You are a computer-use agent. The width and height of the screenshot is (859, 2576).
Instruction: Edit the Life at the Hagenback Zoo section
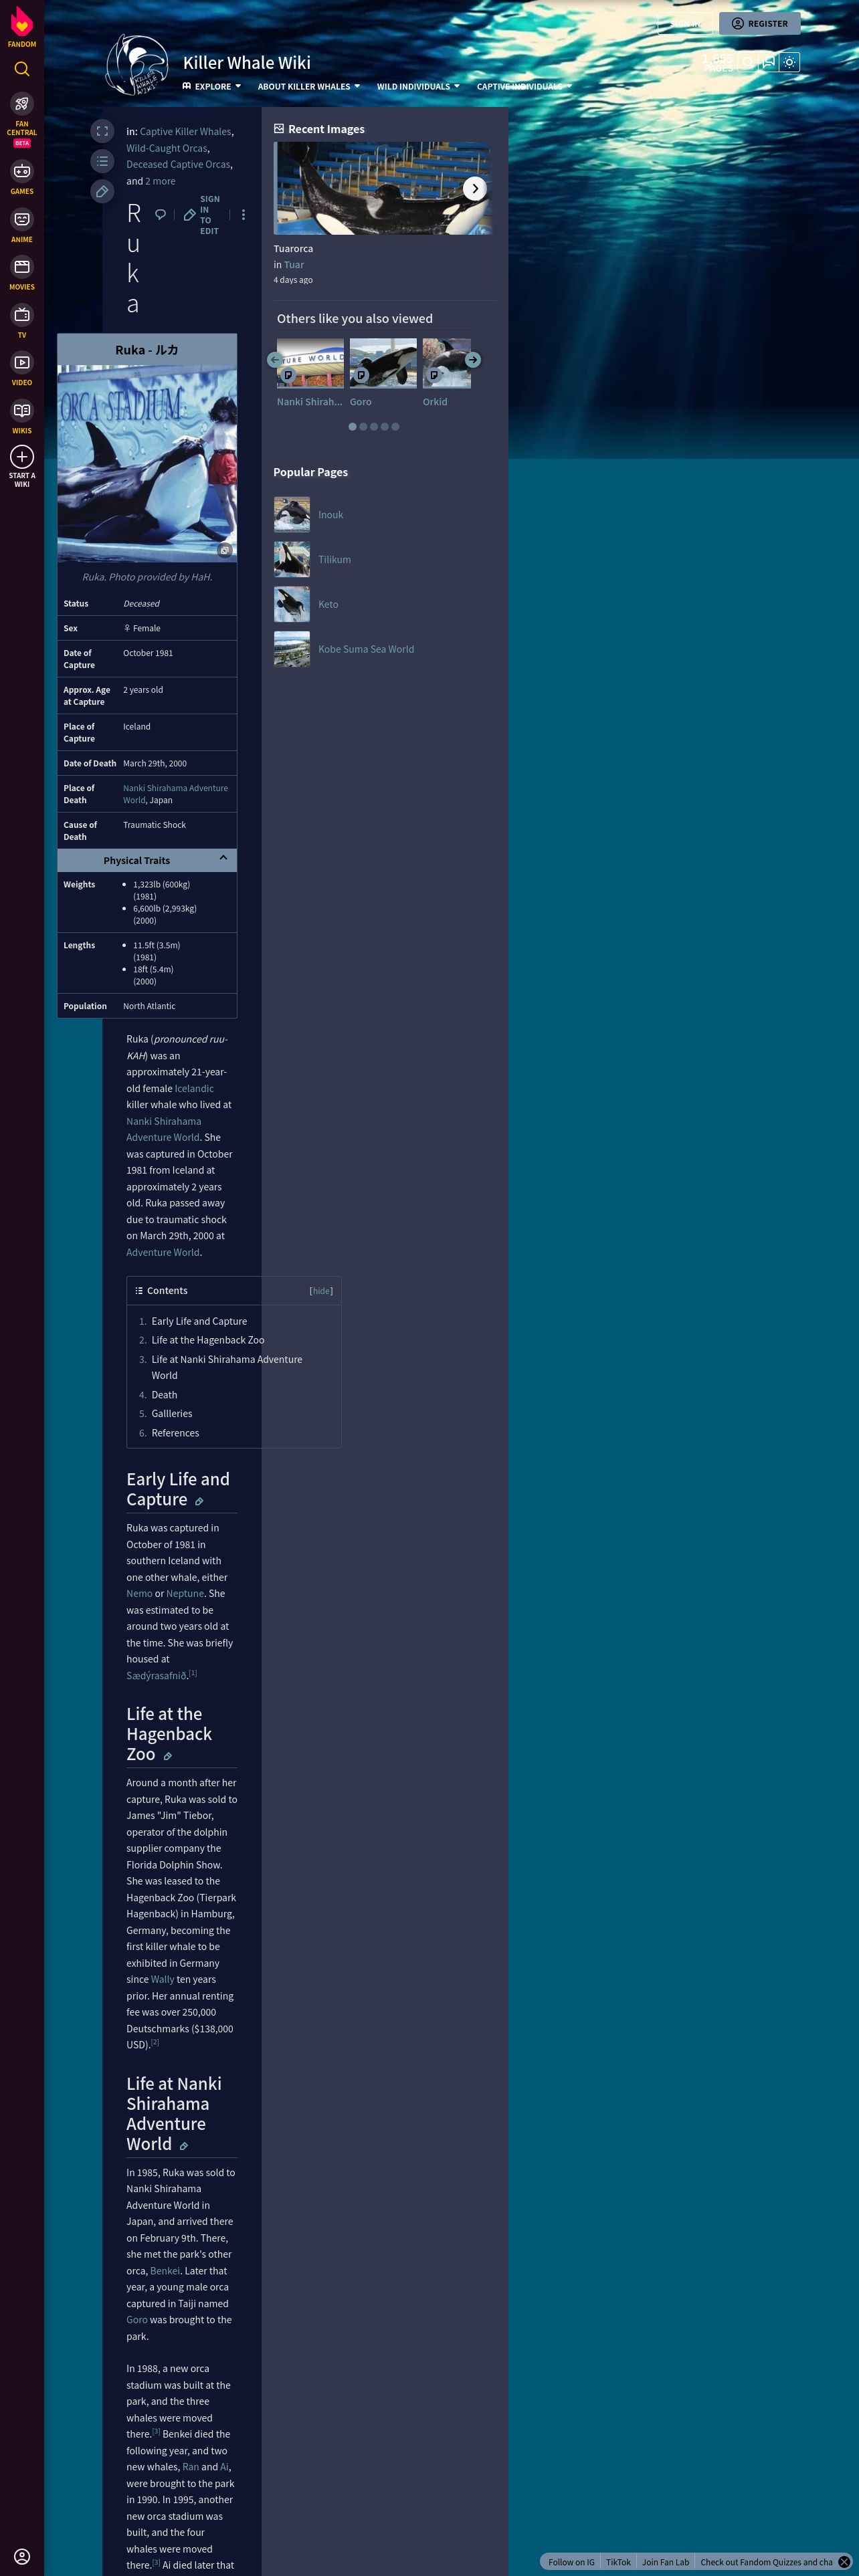(167, 1756)
